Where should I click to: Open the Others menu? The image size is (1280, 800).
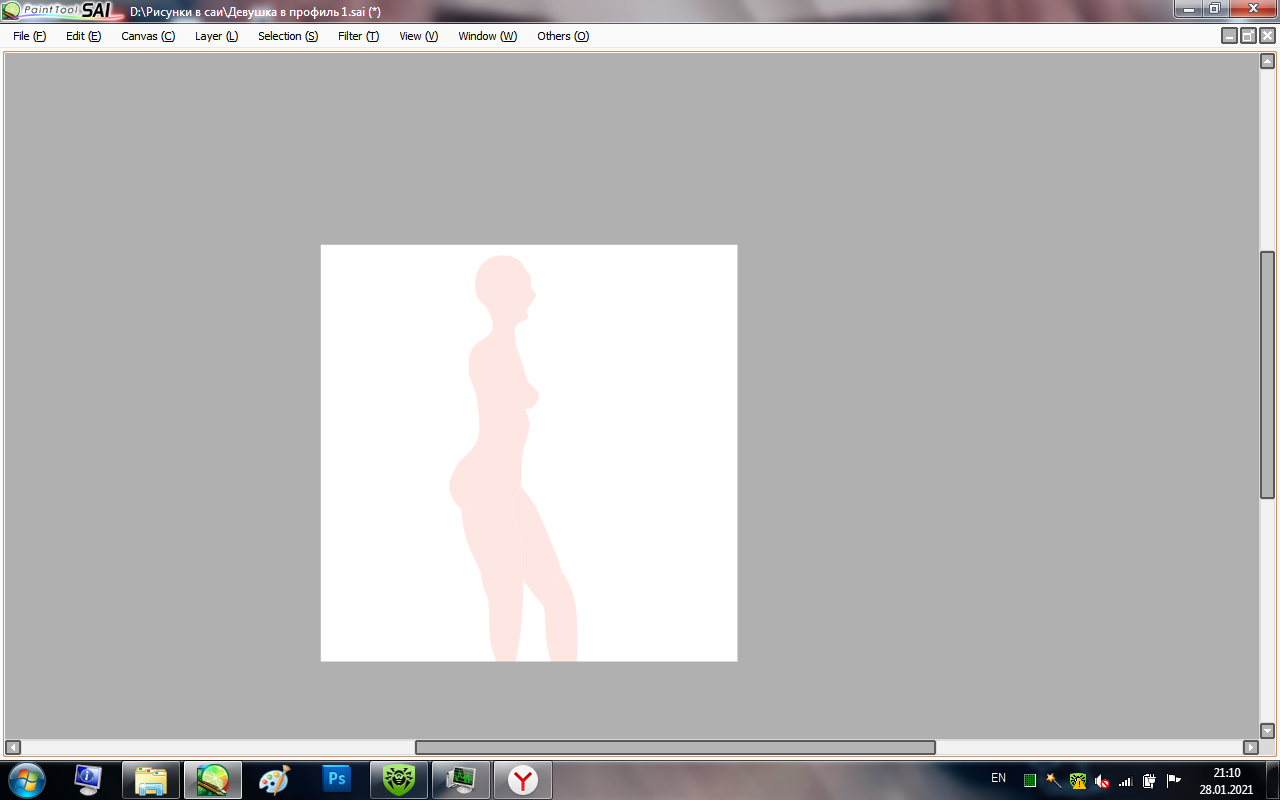(x=563, y=36)
